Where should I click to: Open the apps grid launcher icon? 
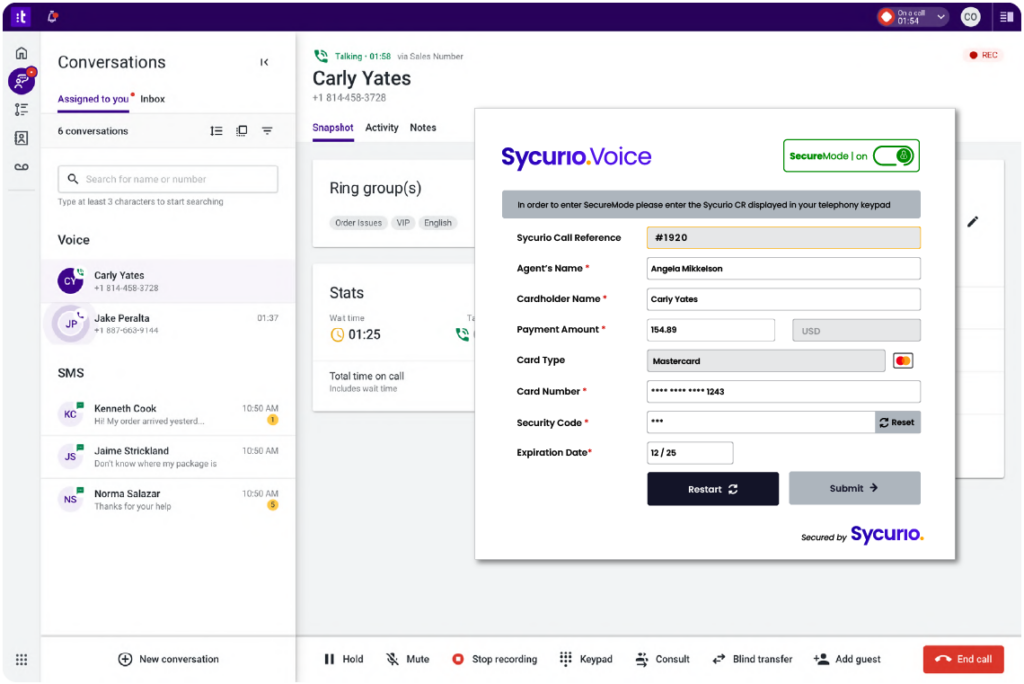point(22,659)
